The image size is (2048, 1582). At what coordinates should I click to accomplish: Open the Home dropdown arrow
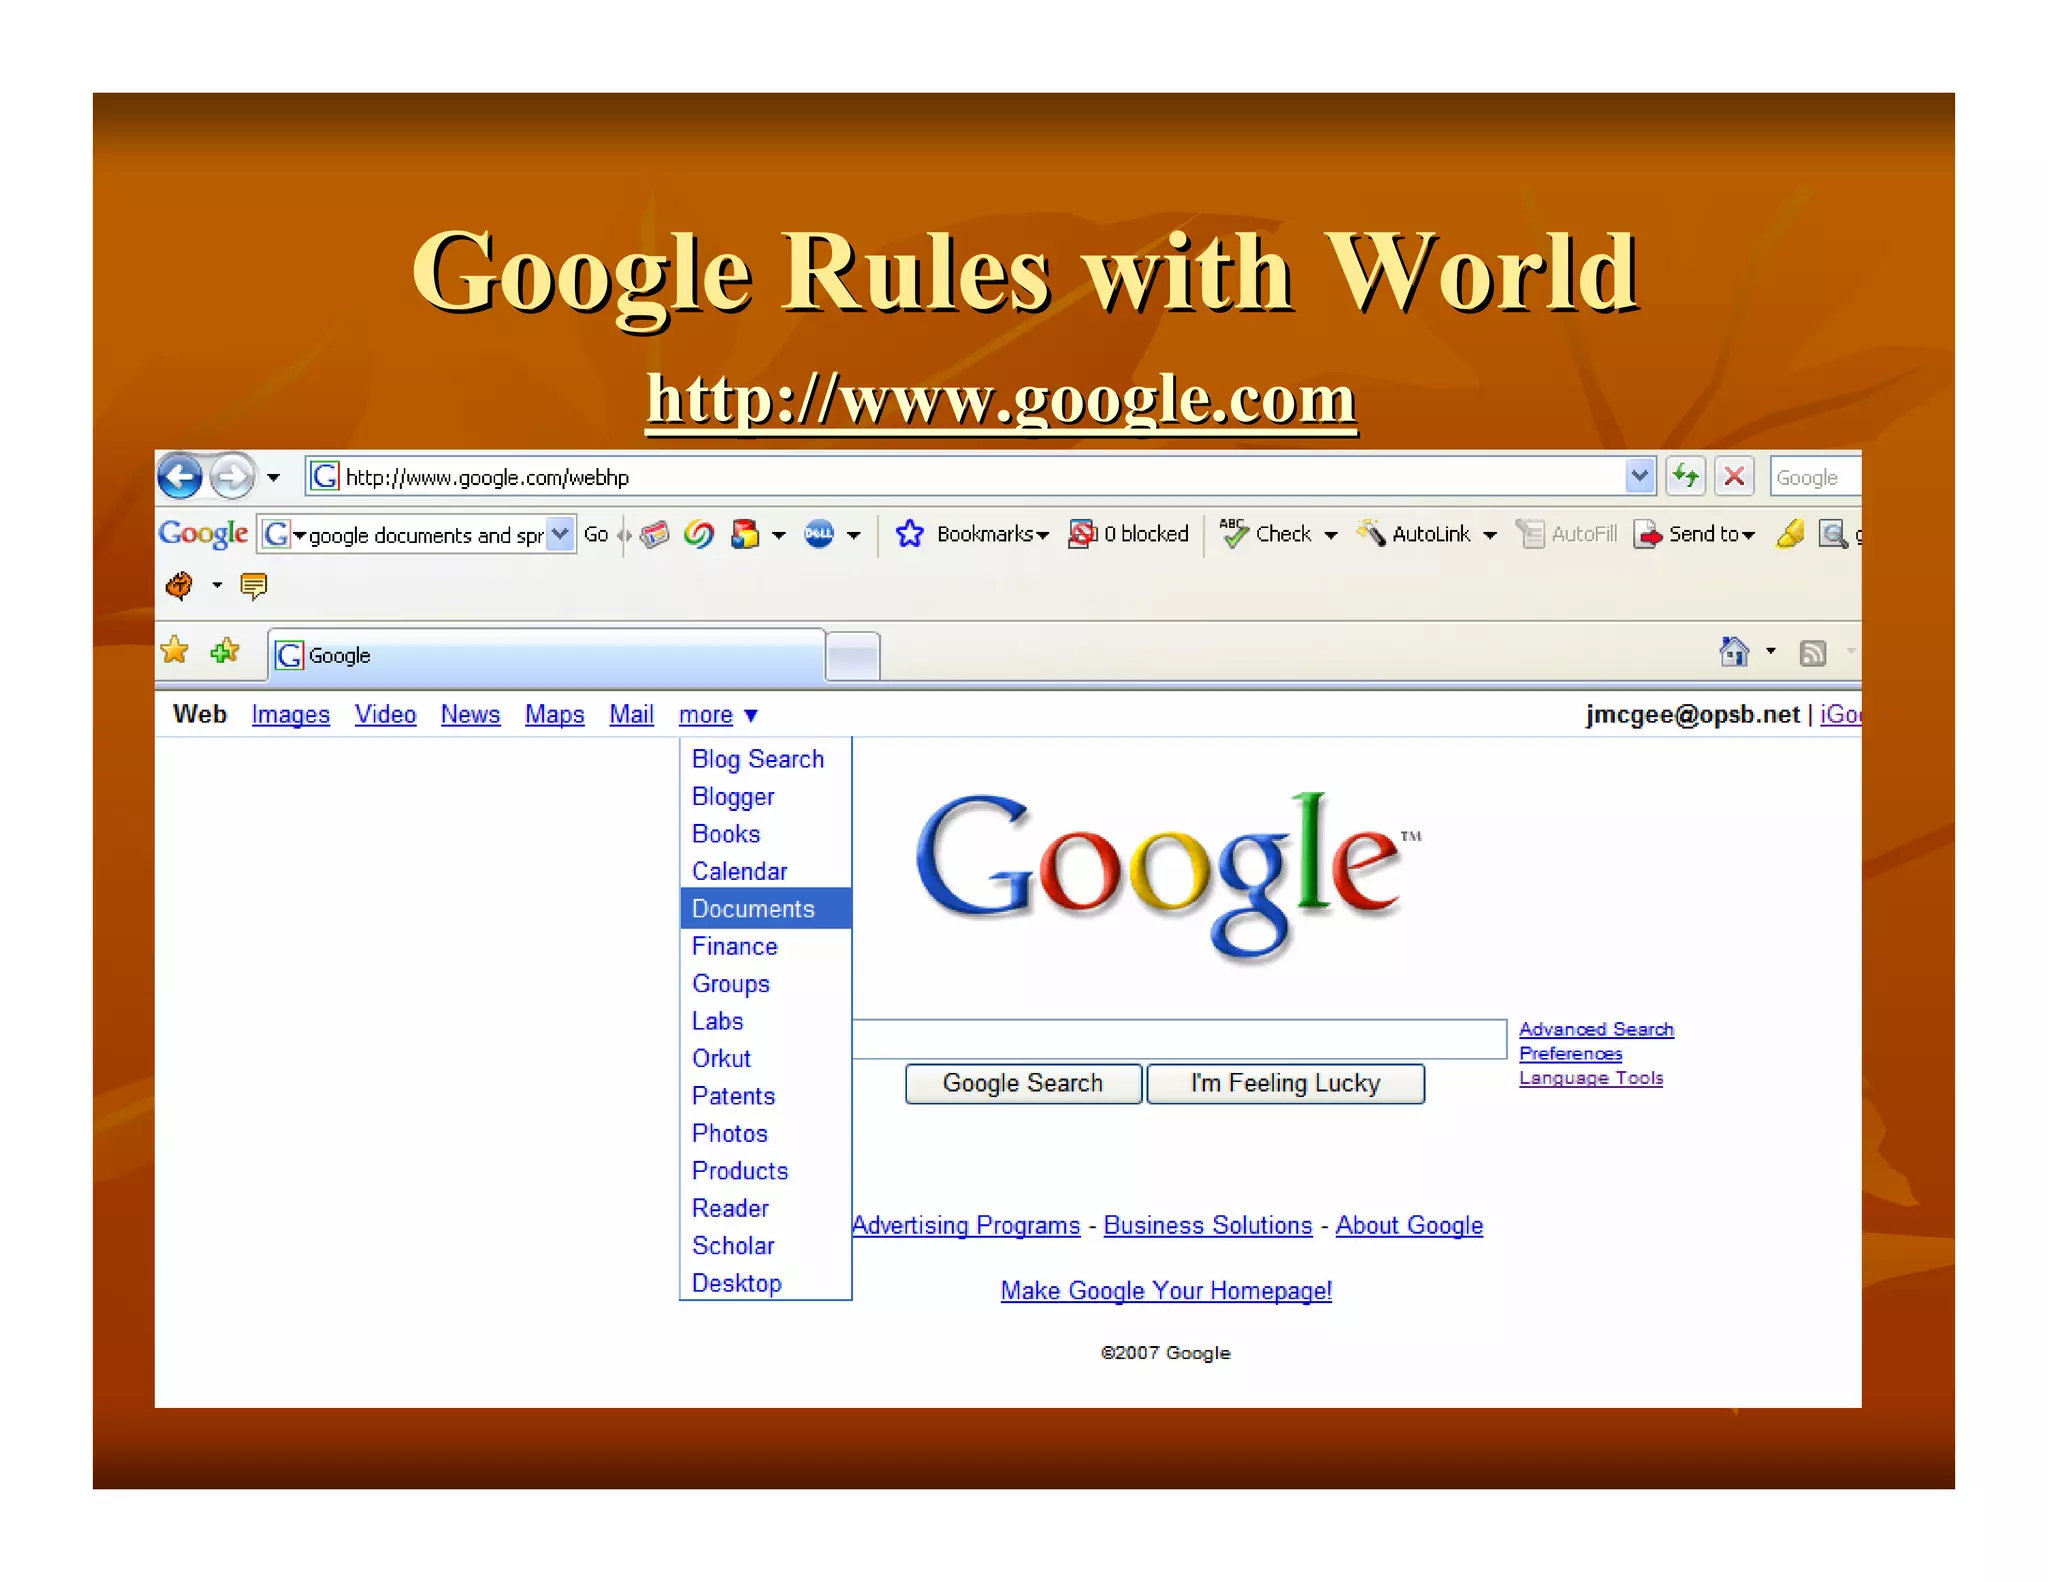pos(1771,652)
